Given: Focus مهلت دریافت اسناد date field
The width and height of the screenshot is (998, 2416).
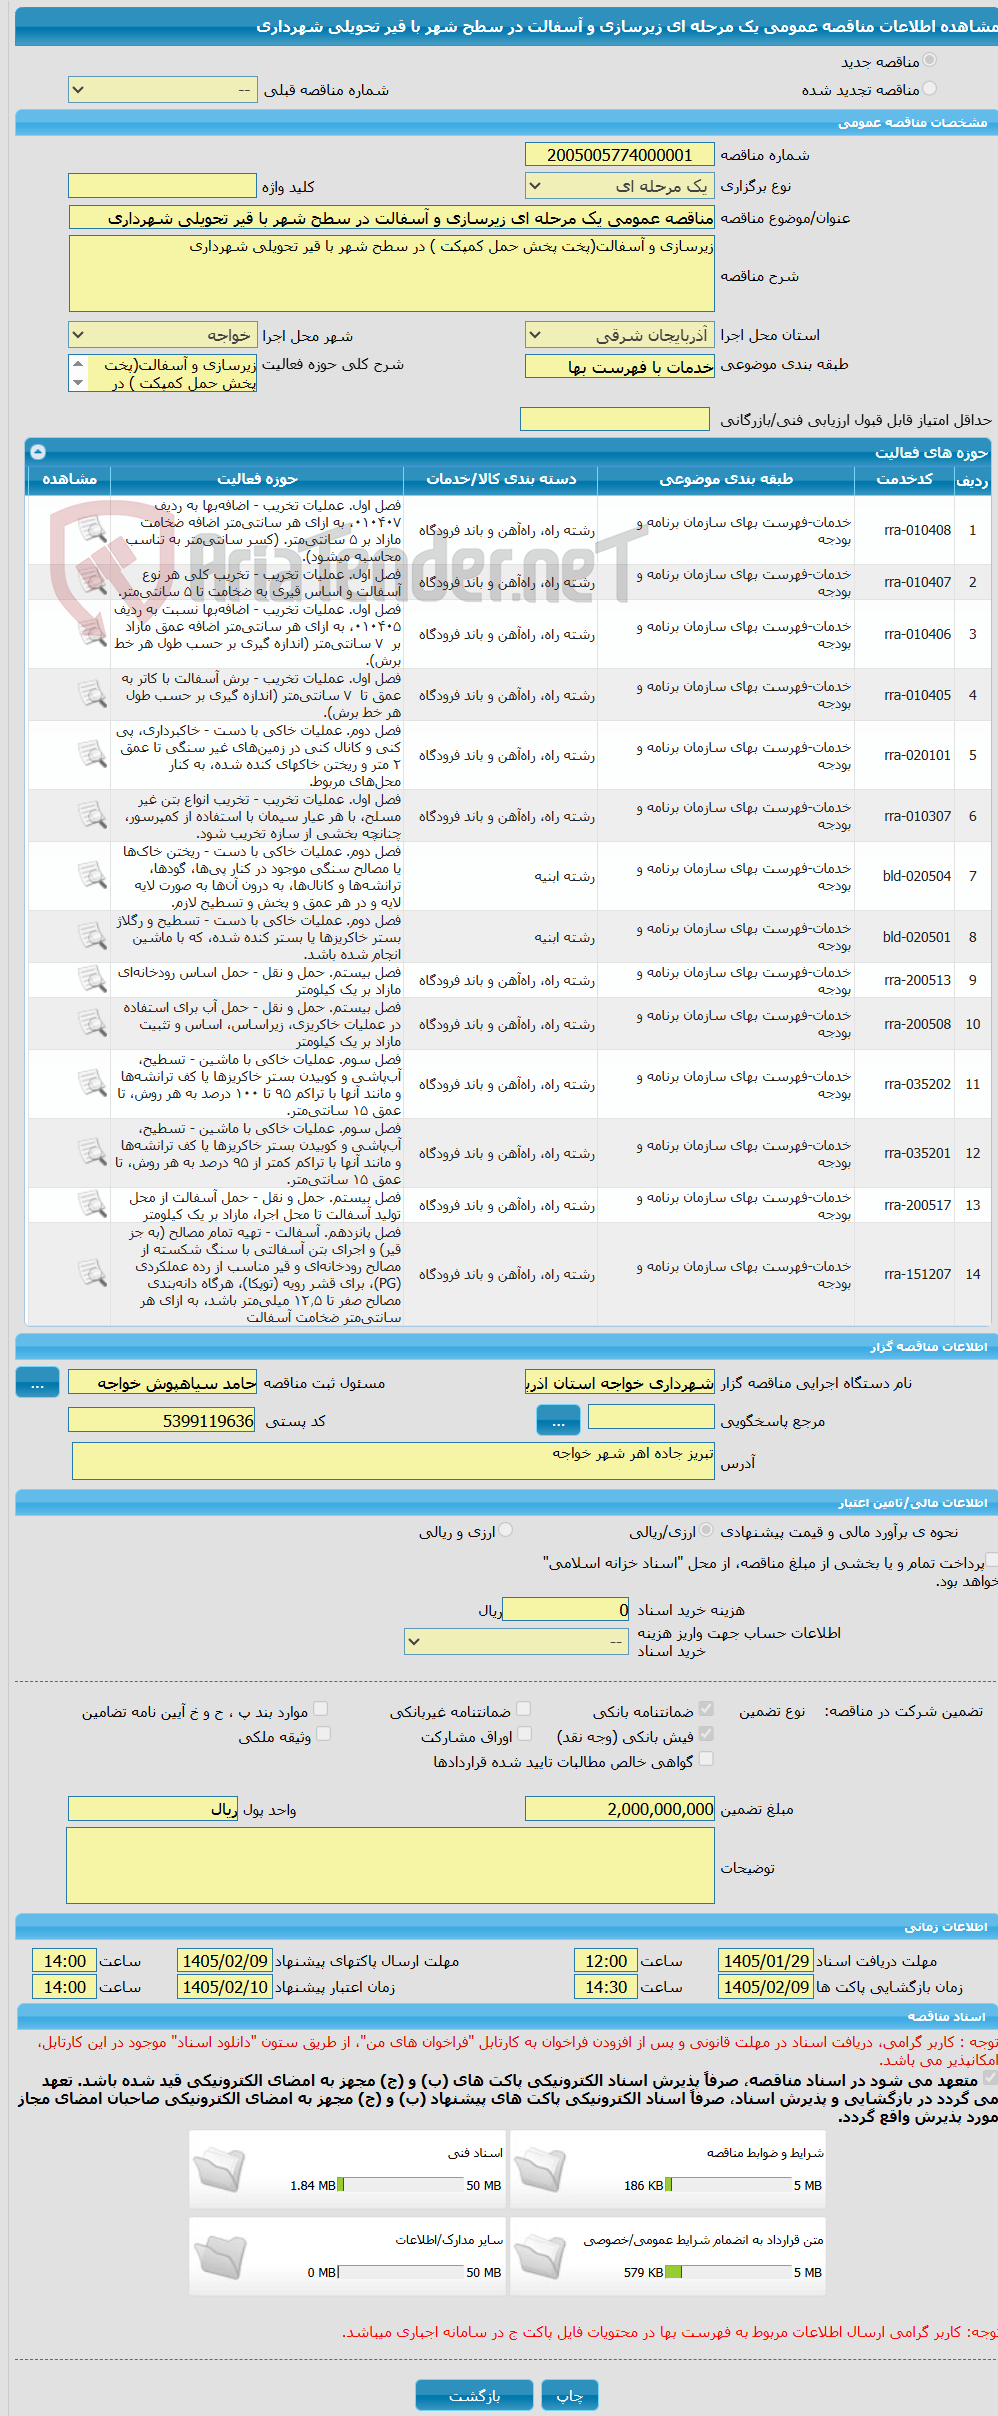Looking at the screenshot, I should point(765,1961).
